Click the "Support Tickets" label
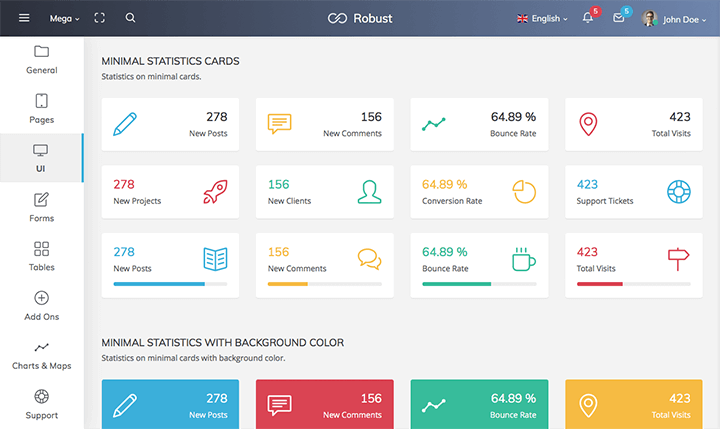Image resolution: width=720 pixels, height=429 pixels. click(x=605, y=201)
